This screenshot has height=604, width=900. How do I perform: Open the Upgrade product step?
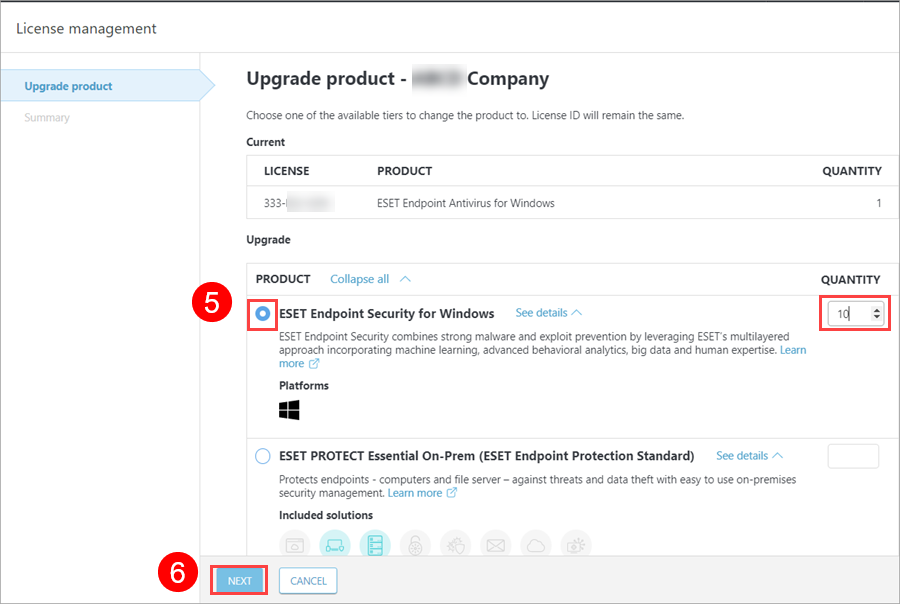tap(68, 86)
